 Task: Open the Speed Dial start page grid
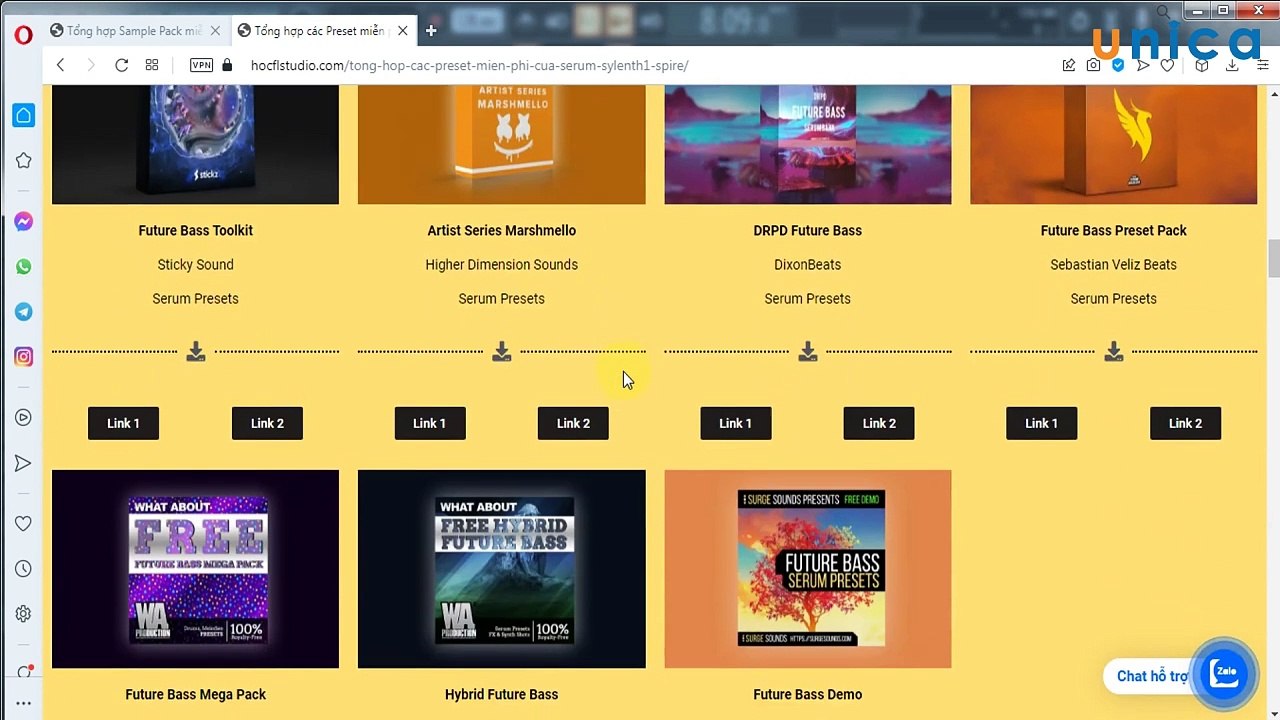(x=152, y=65)
